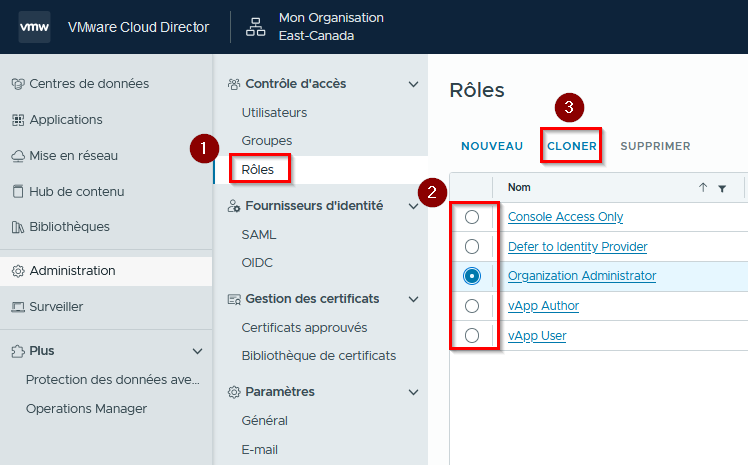The width and height of the screenshot is (748, 465).
Task: Select the Defer to Identity Provider radio button
Action: (x=472, y=247)
